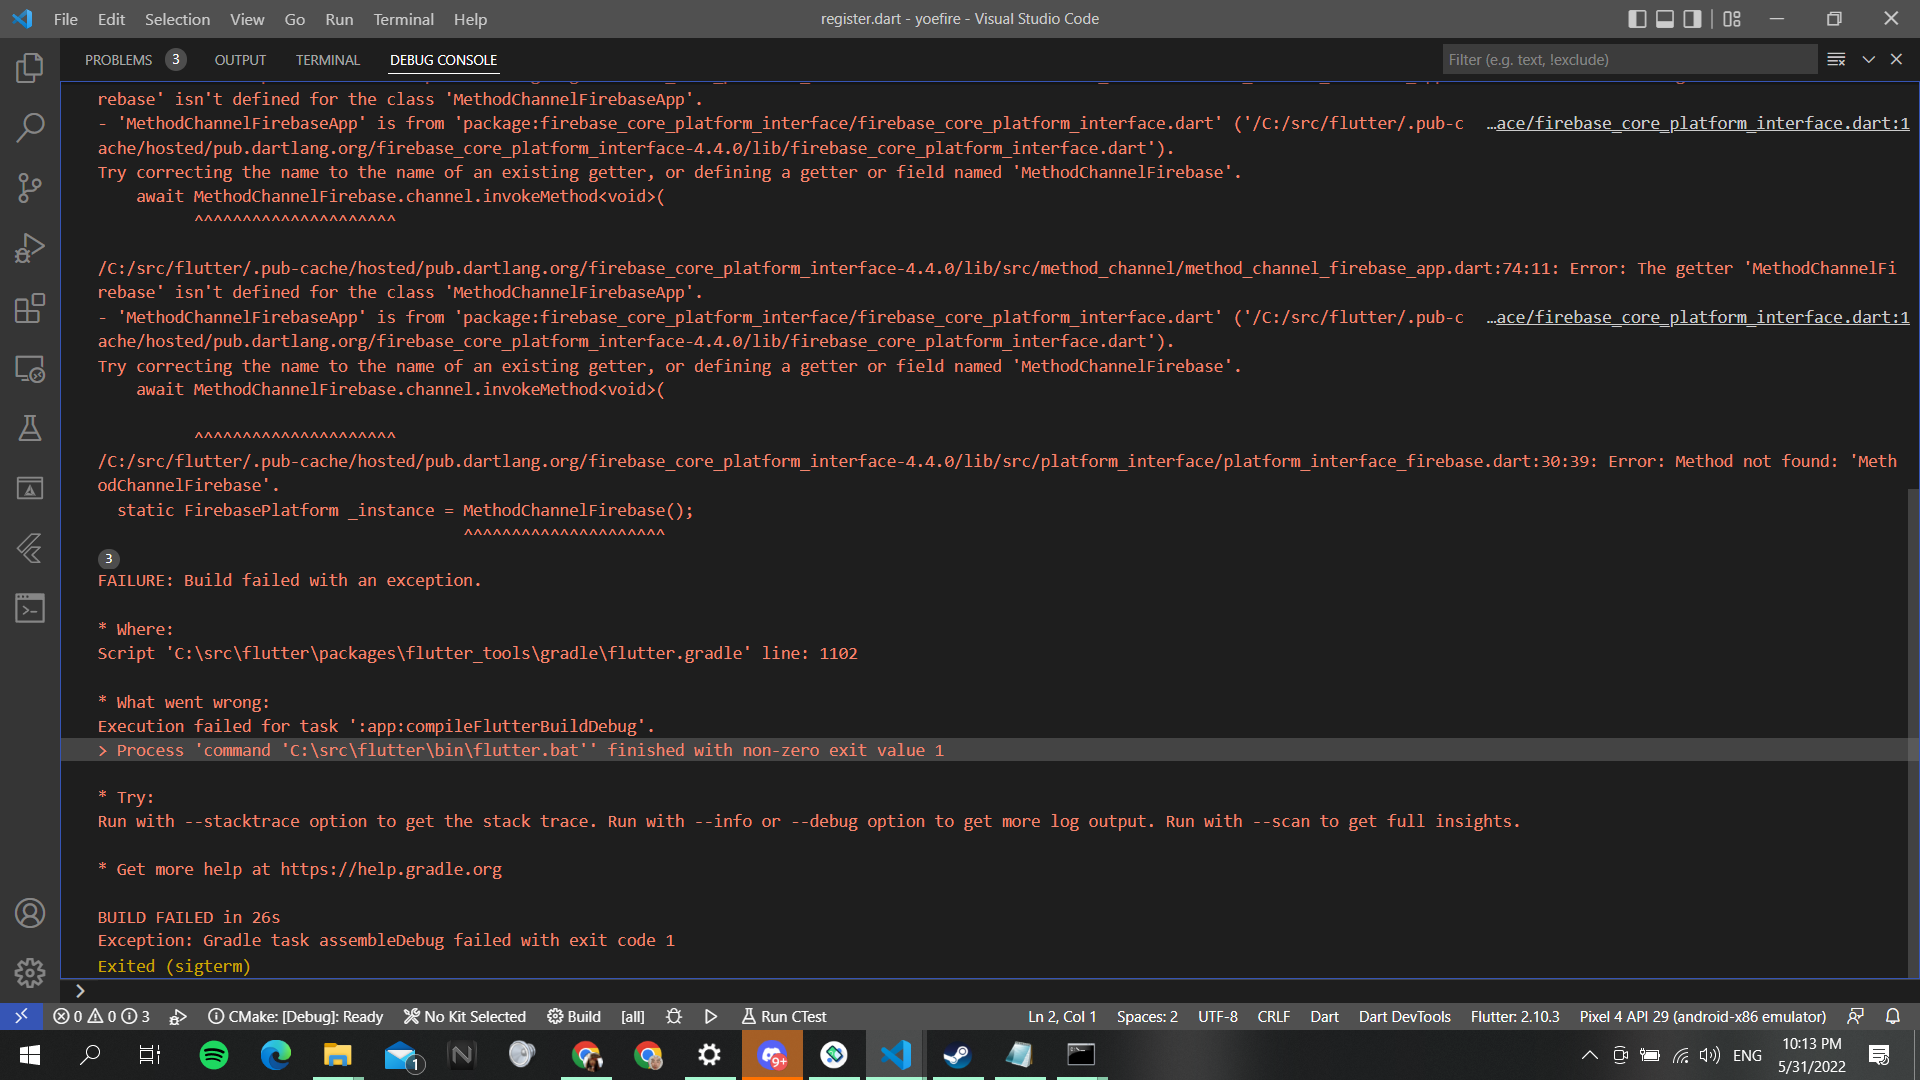Open the Testing flask icon
The image size is (1920, 1080).
point(30,428)
